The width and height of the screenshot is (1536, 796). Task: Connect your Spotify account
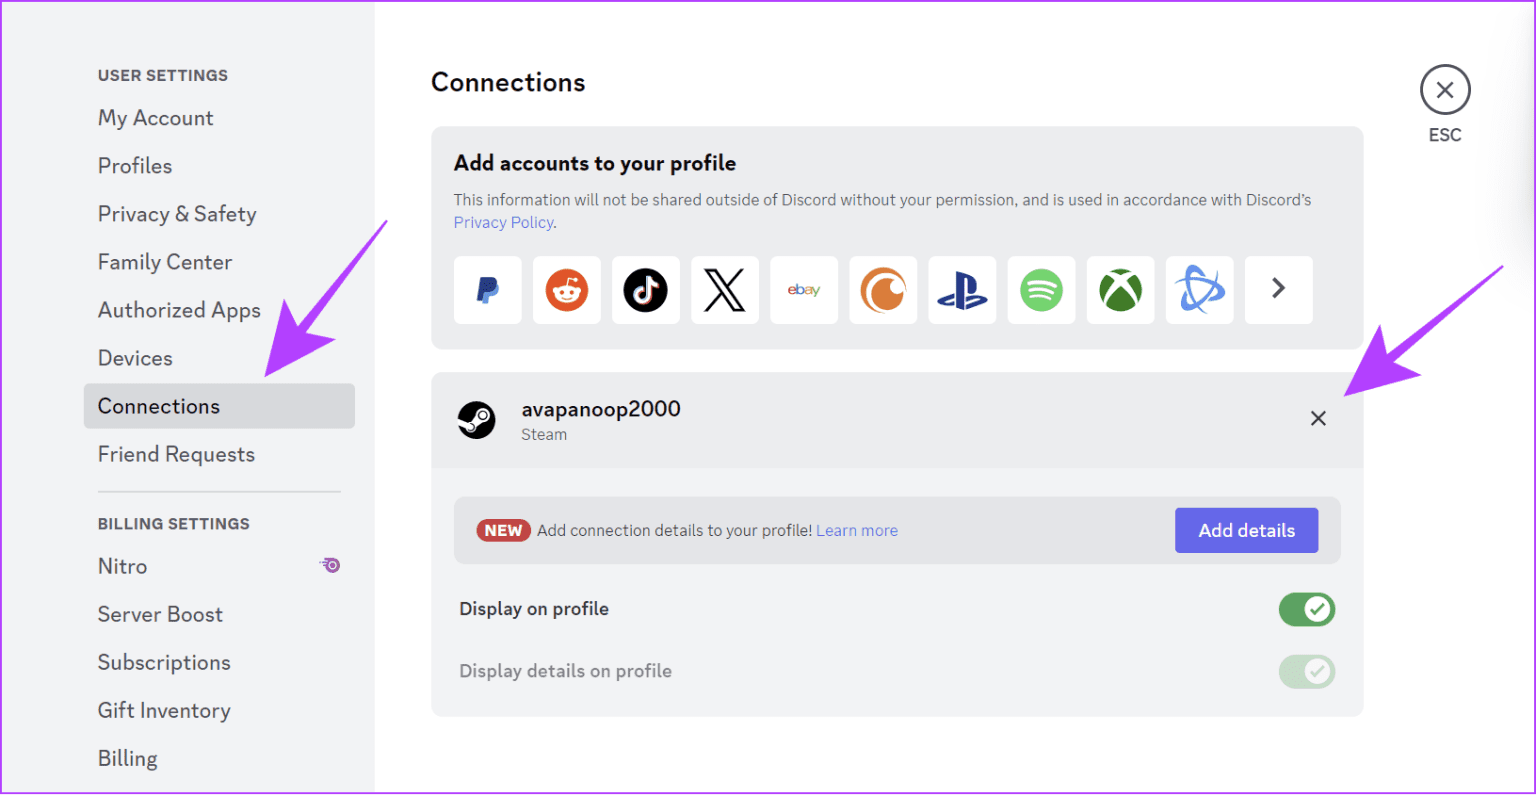pos(1041,290)
